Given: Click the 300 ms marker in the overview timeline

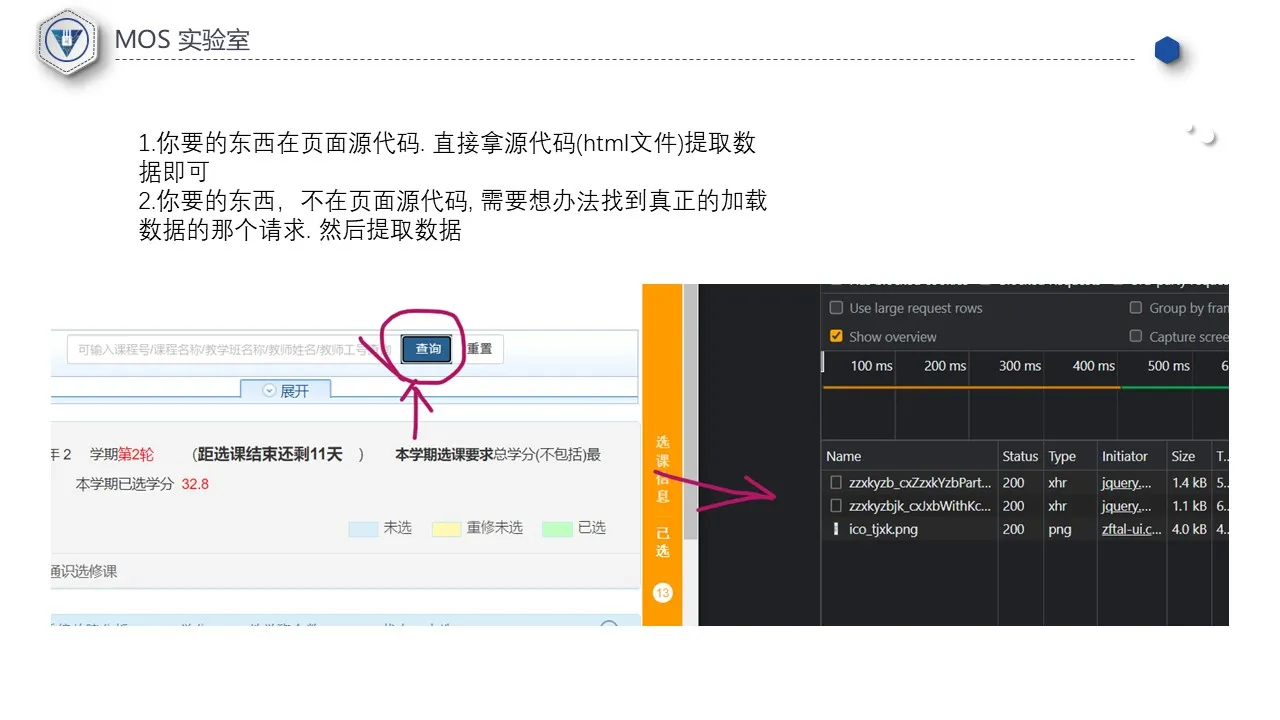Looking at the screenshot, I should coord(1020,366).
